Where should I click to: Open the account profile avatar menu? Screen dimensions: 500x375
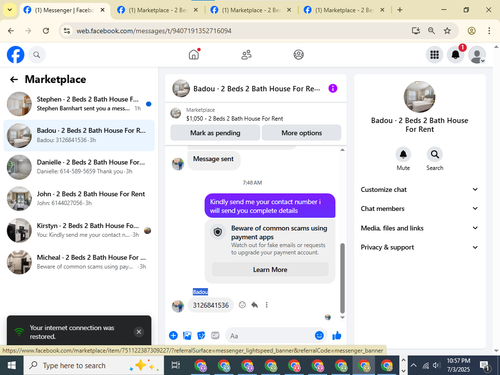click(477, 55)
